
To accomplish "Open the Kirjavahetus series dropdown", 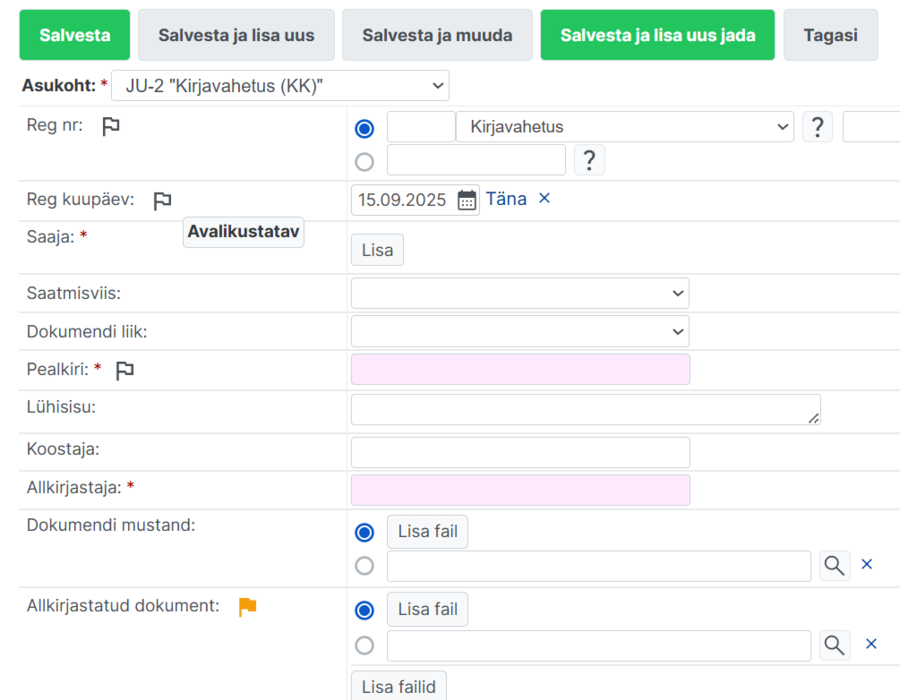I will (x=624, y=127).
